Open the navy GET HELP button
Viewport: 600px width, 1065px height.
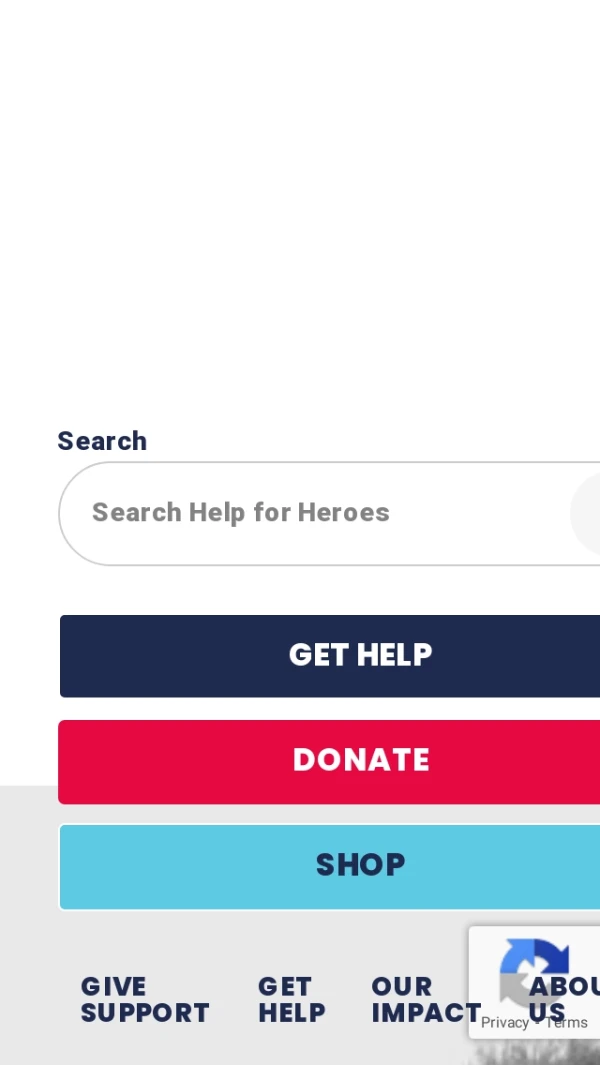pos(330,656)
